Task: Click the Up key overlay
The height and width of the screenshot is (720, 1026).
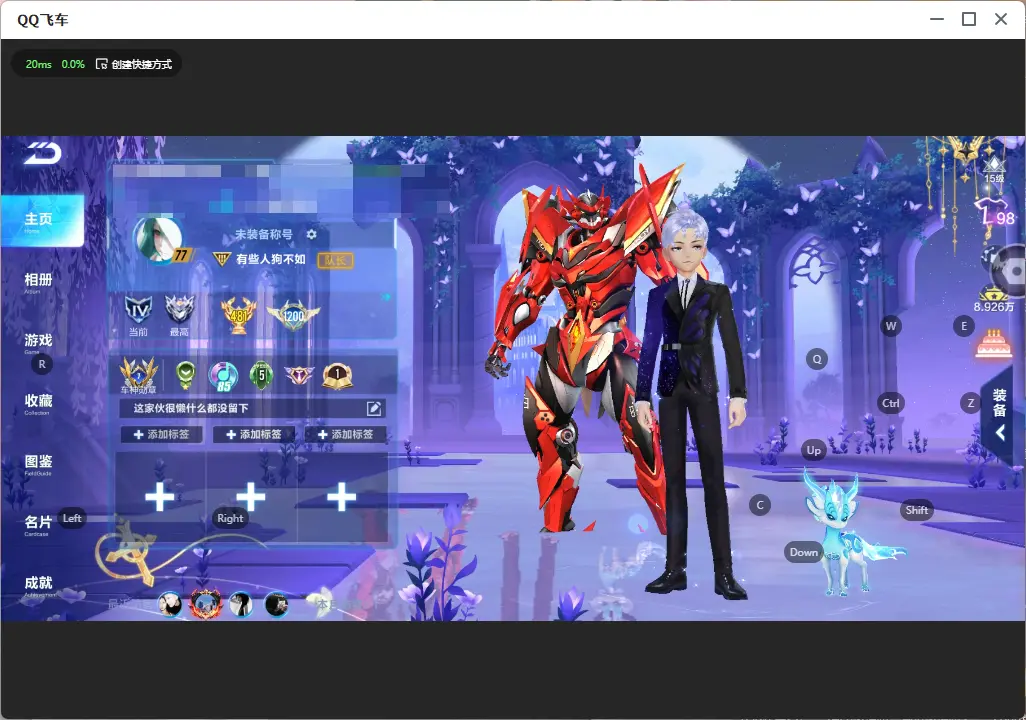Action: pos(813,450)
